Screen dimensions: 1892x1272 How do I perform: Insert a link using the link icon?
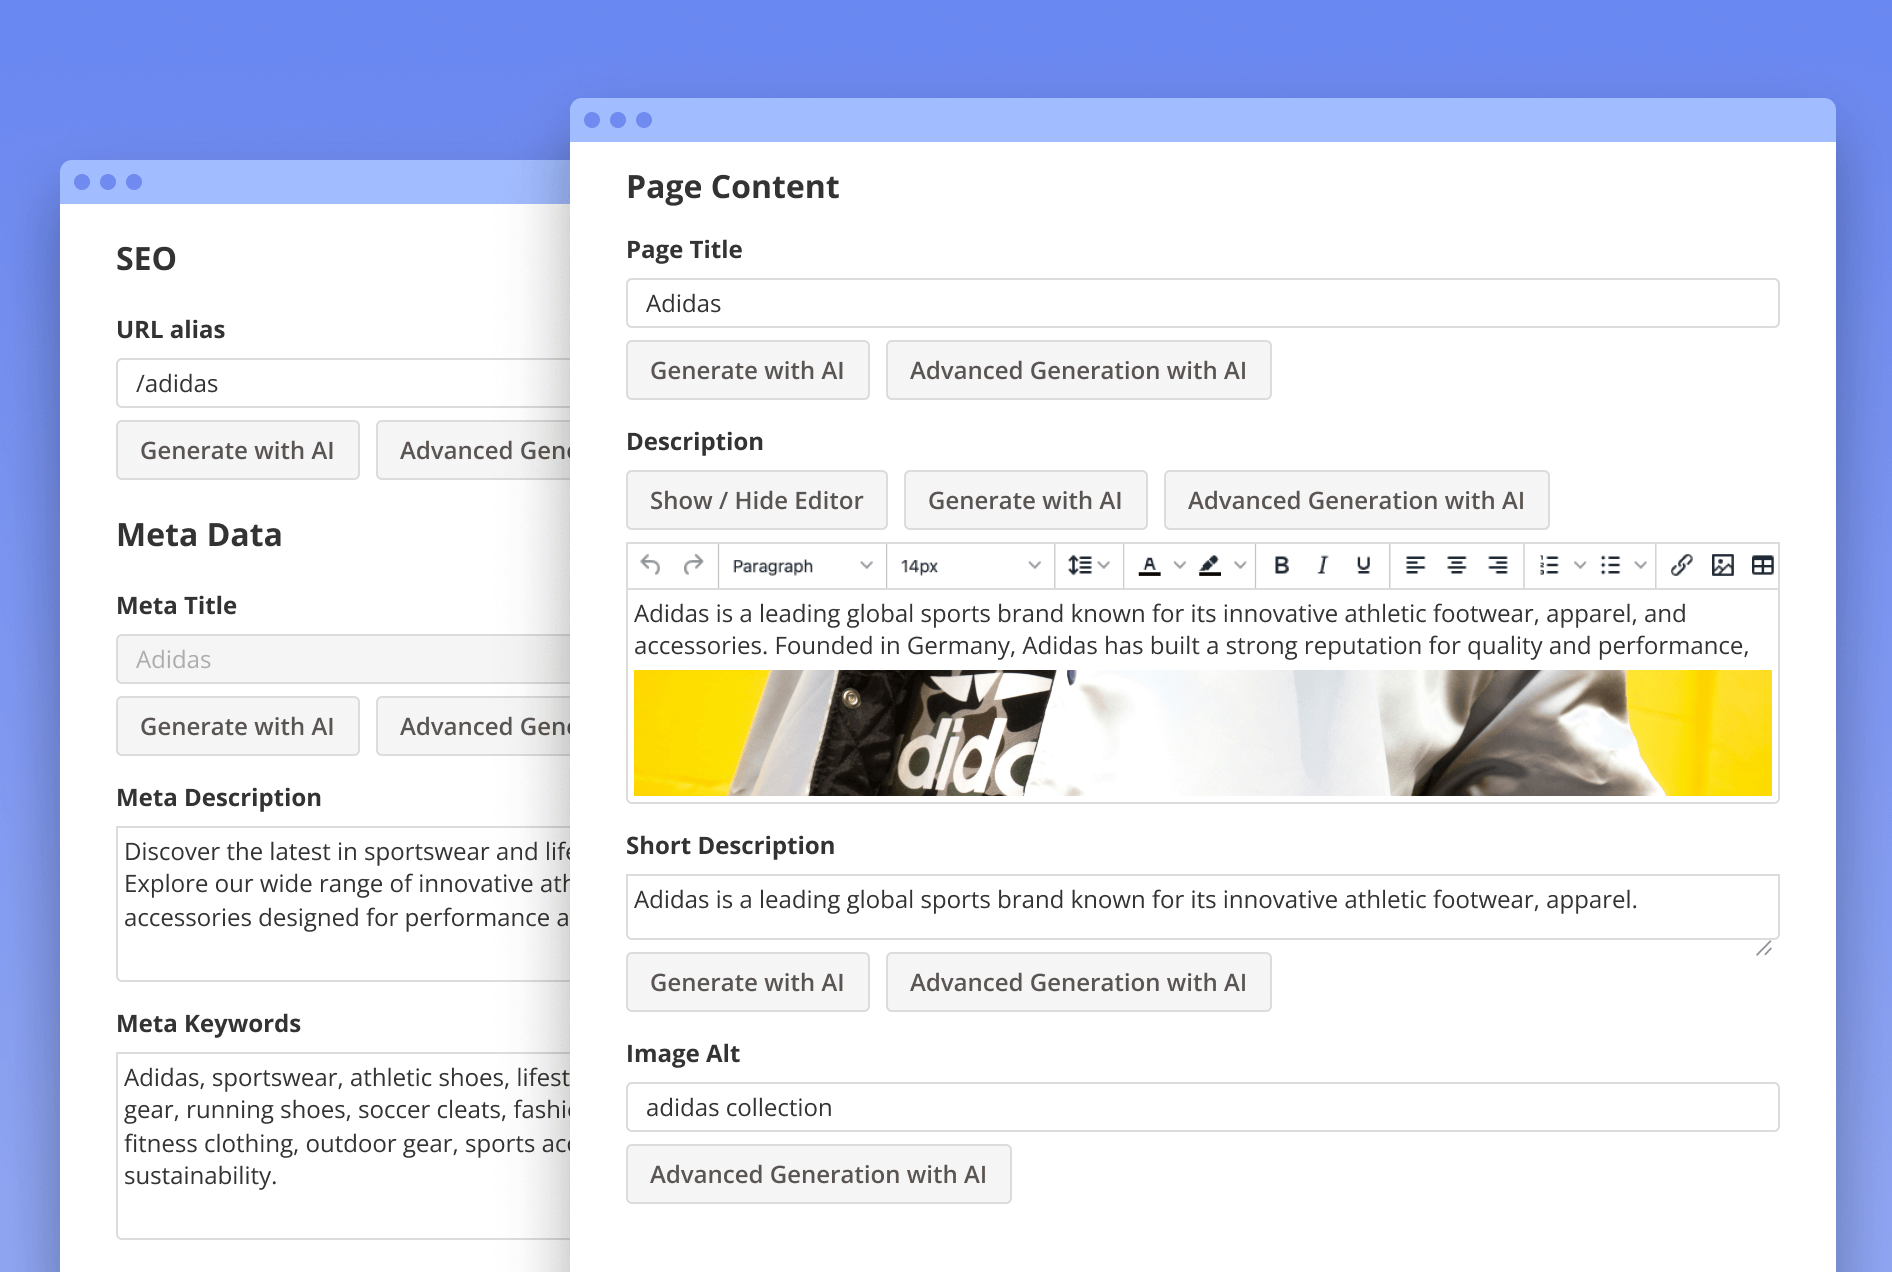coord(1681,566)
